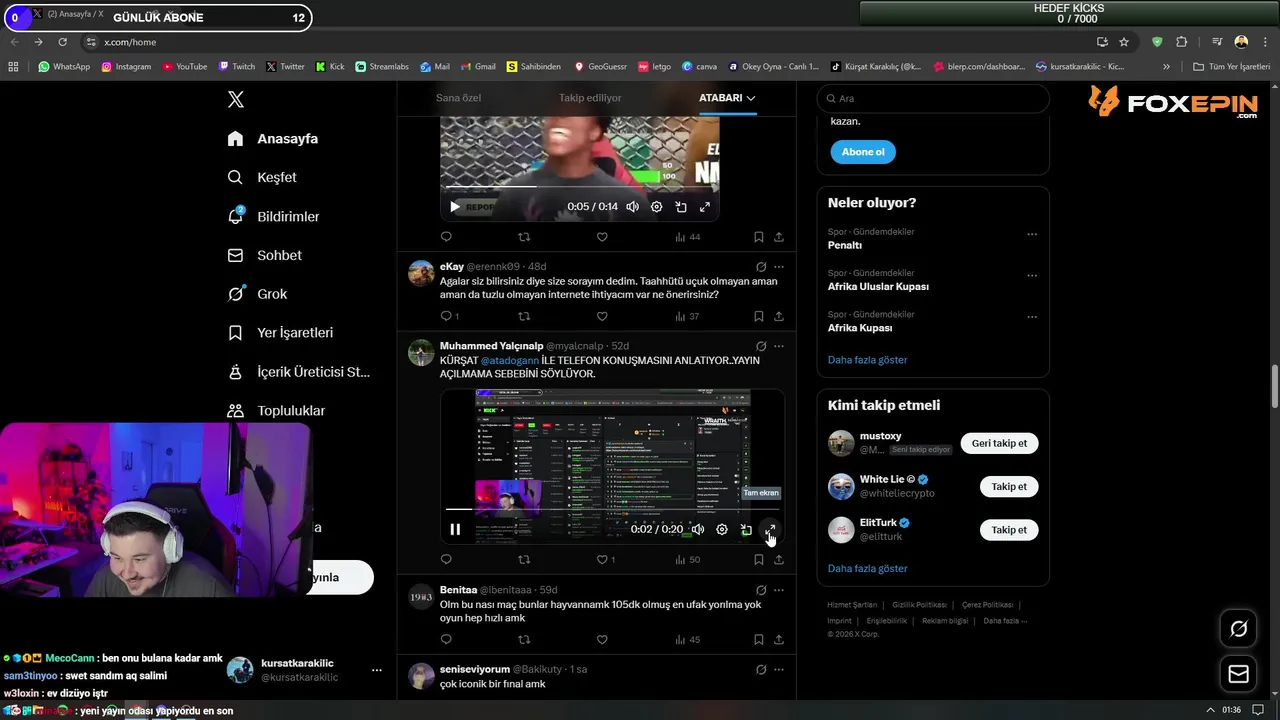Share Muhammed Yalçınalp's post
Image resolution: width=1280 pixels, height=720 pixels.
tap(778, 559)
